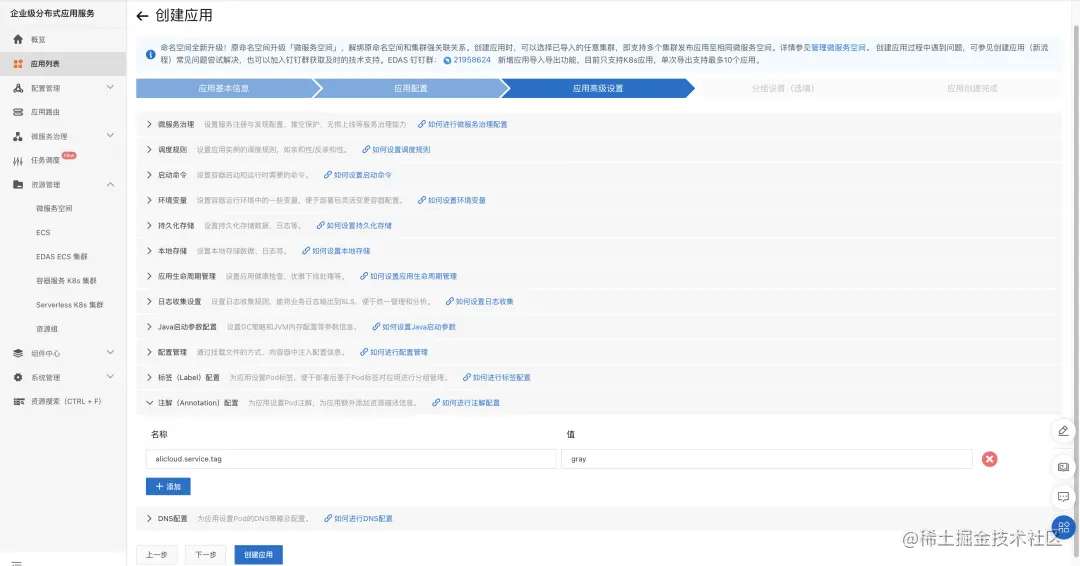Image resolution: width=1080 pixels, height=566 pixels.
Task: Open Serverless K8s 集群 in sidebar
Action: pos(70,305)
